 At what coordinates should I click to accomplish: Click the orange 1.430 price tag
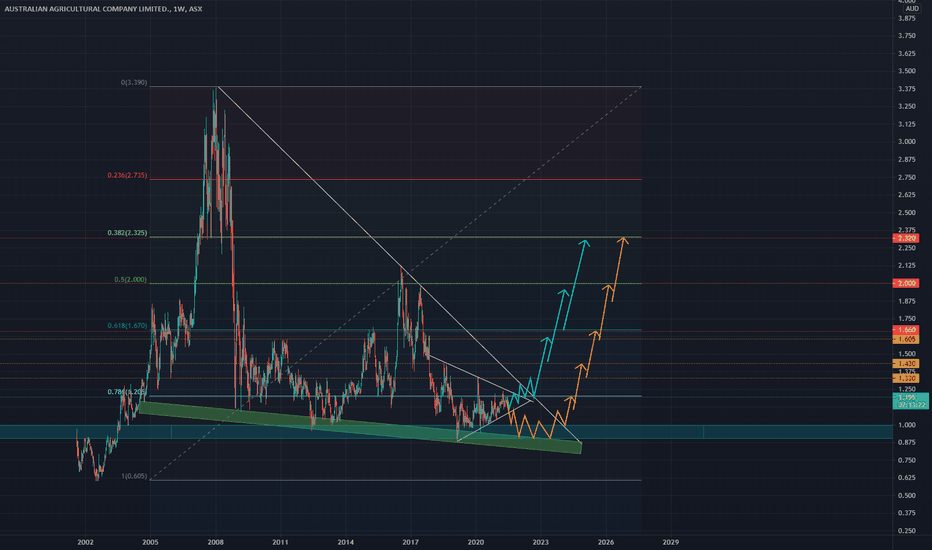[906, 363]
